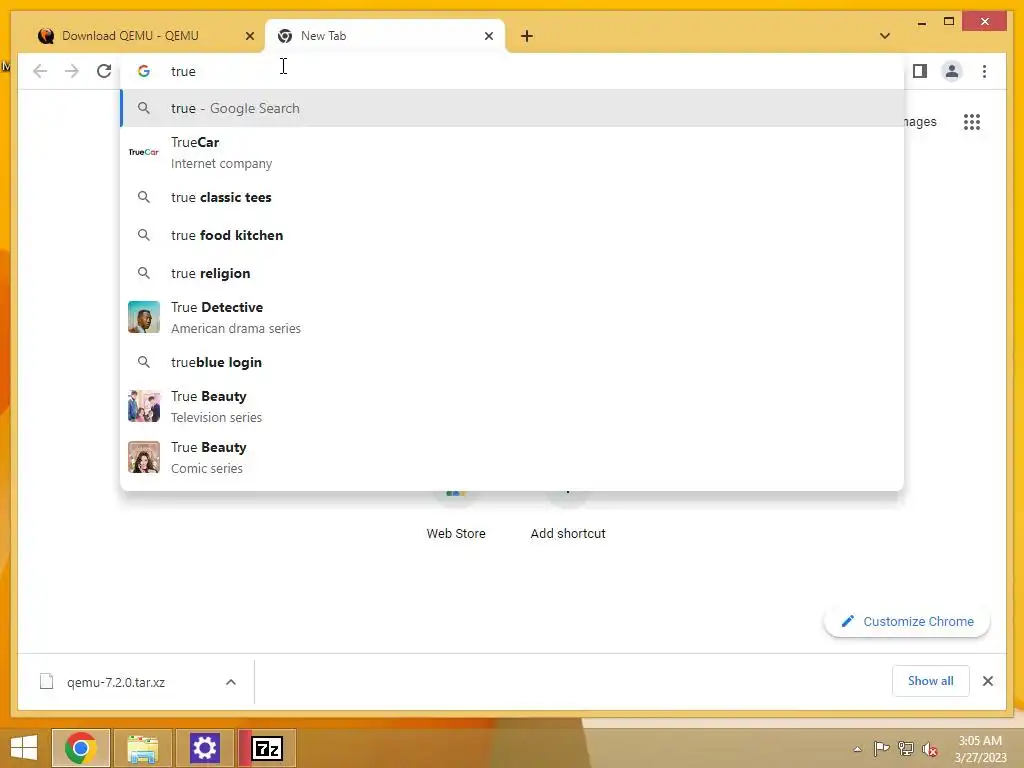Select 'true classic tees' suggestion

[x=512, y=197]
